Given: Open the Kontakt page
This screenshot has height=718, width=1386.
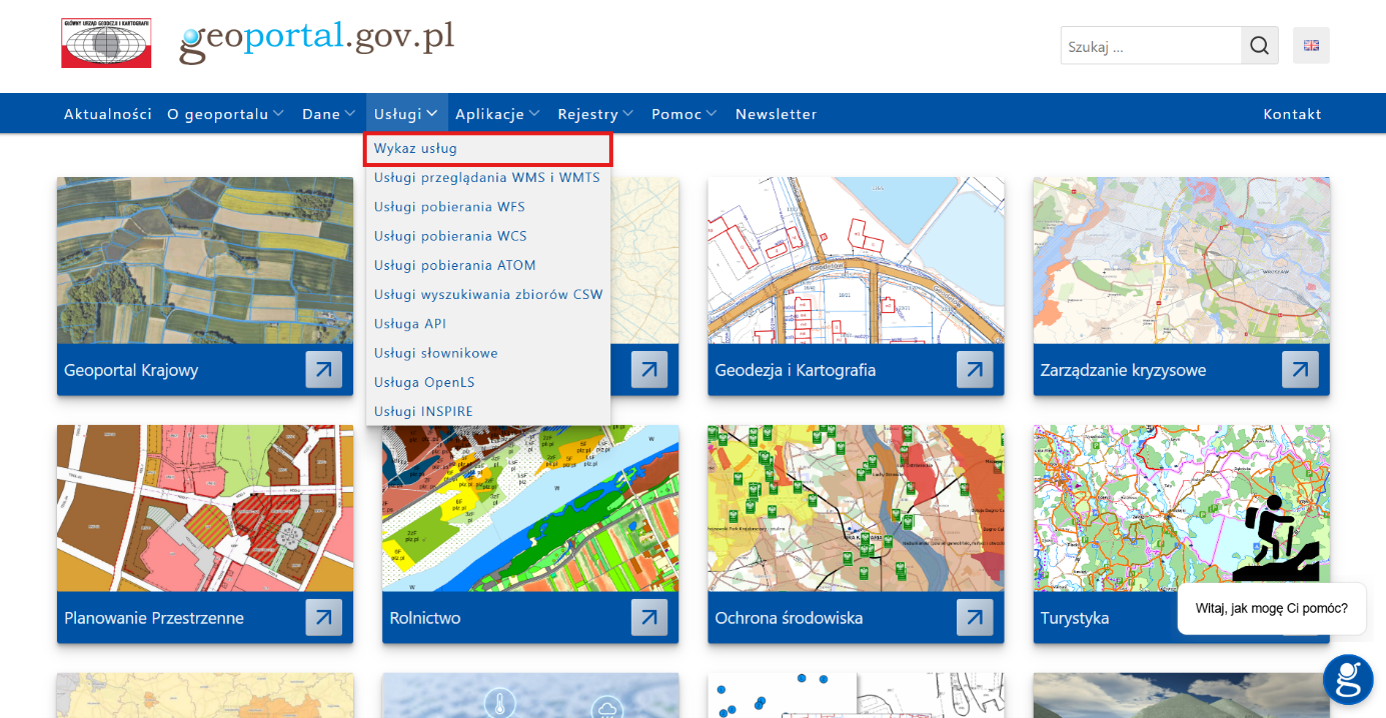Looking at the screenshot, I should [1292, 114].
